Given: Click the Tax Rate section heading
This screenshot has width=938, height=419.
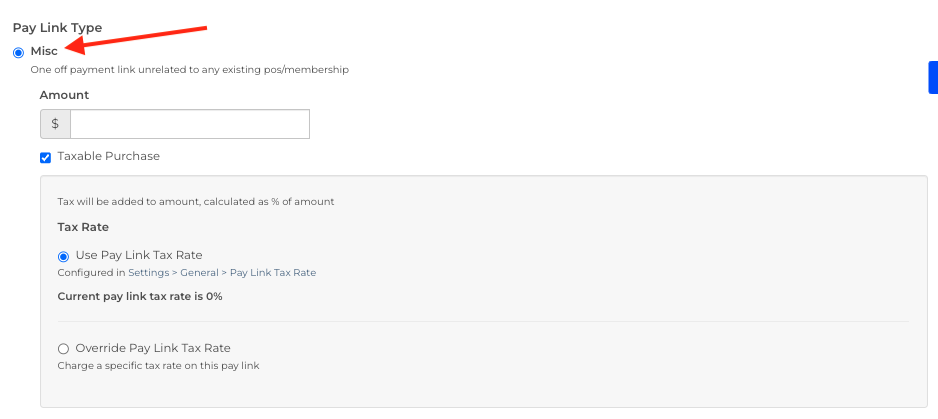Looking at the screenshot, I should click(x=83, y=227).
